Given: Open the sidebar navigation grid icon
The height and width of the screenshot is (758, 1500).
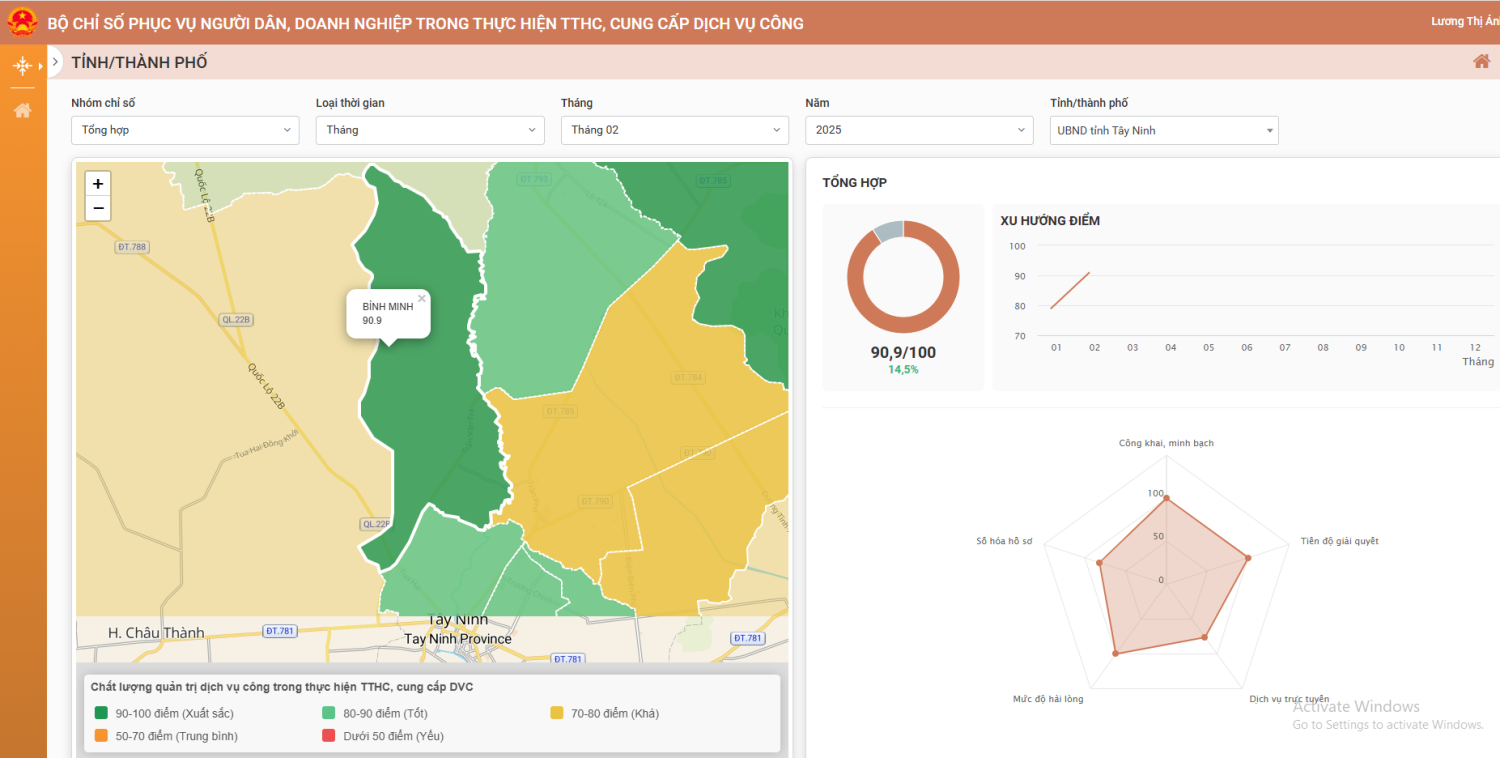Looking at the screenshot, I should (22, 66).
